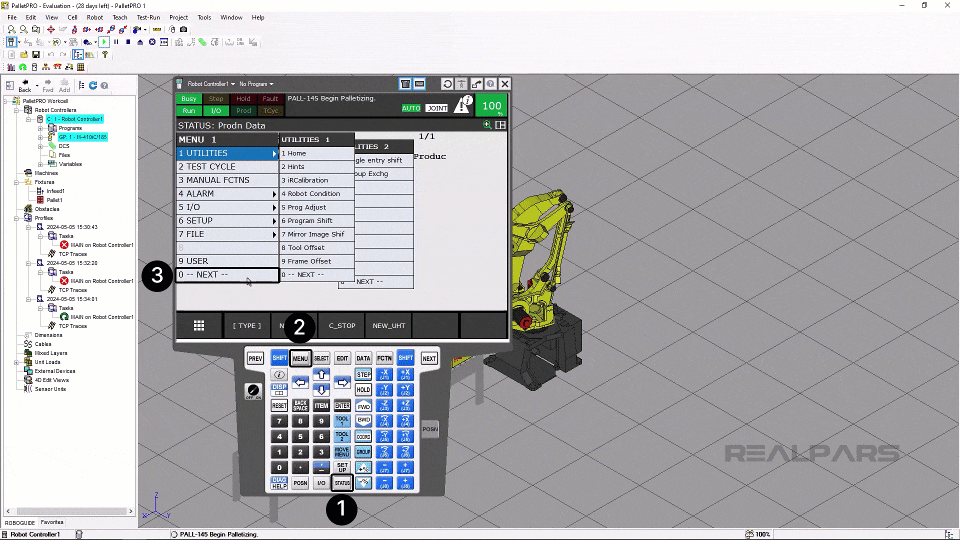Click the pendant down arrow key
Screen dimensions: 960x540
coord(321,390)
